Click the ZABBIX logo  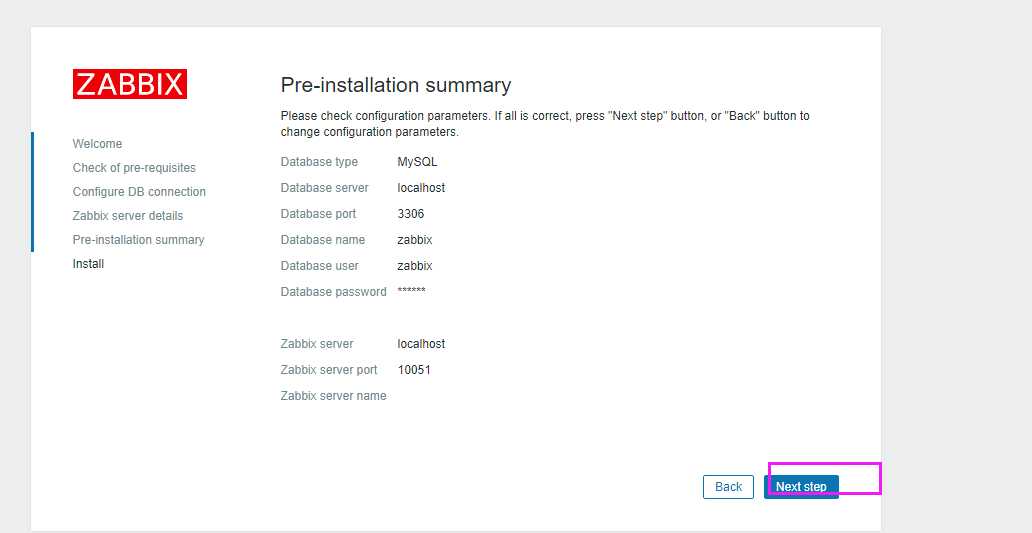(x=130, y=84)
